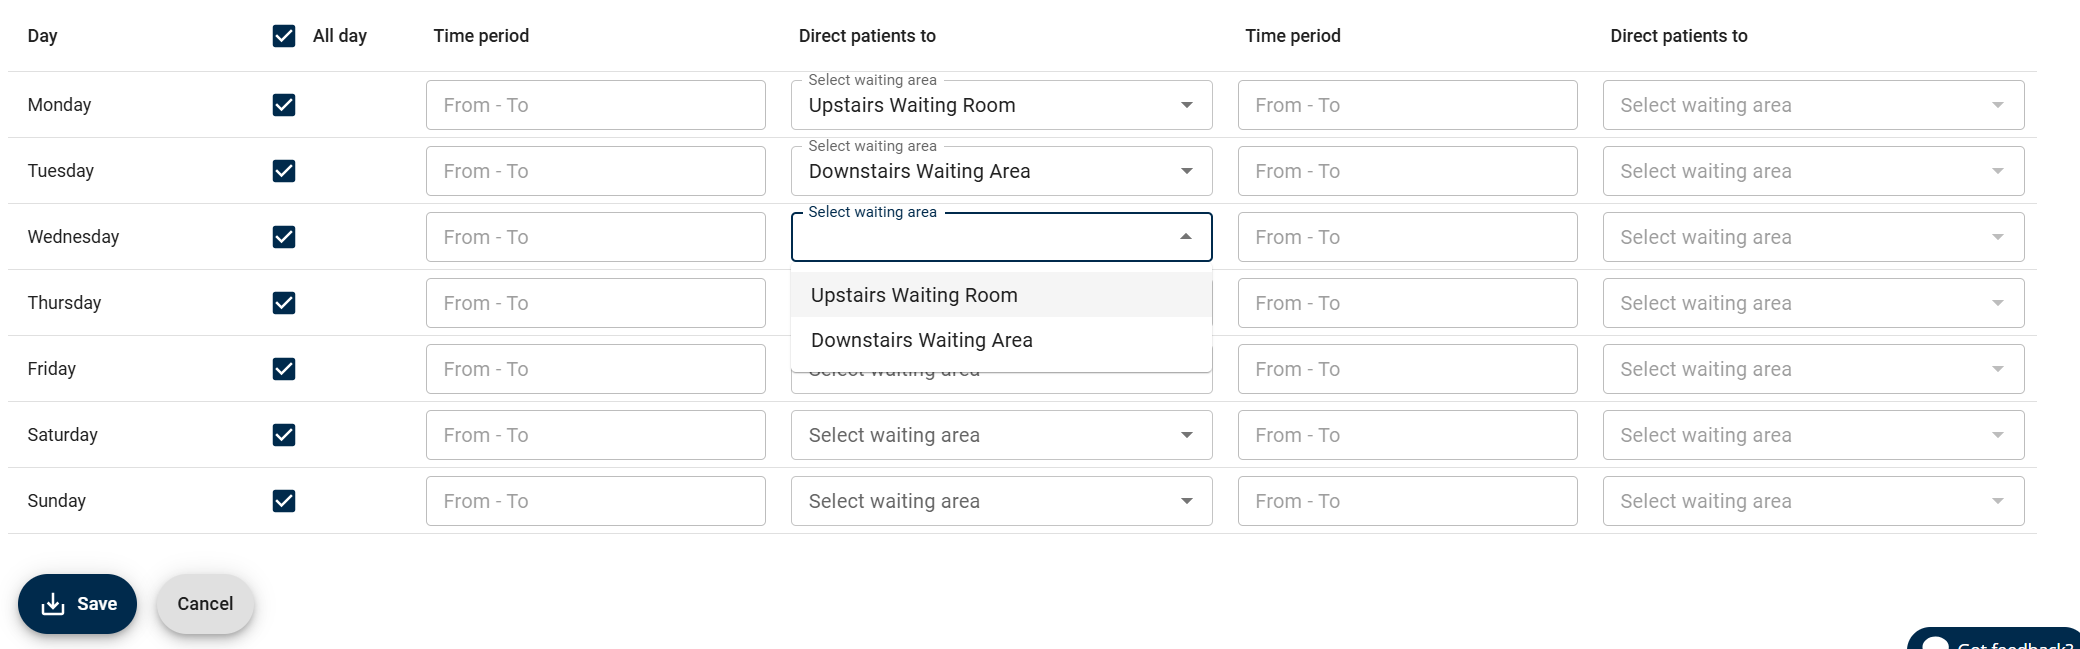Click the Saturday first waiting area arrow

click(x=1186, y=435)
